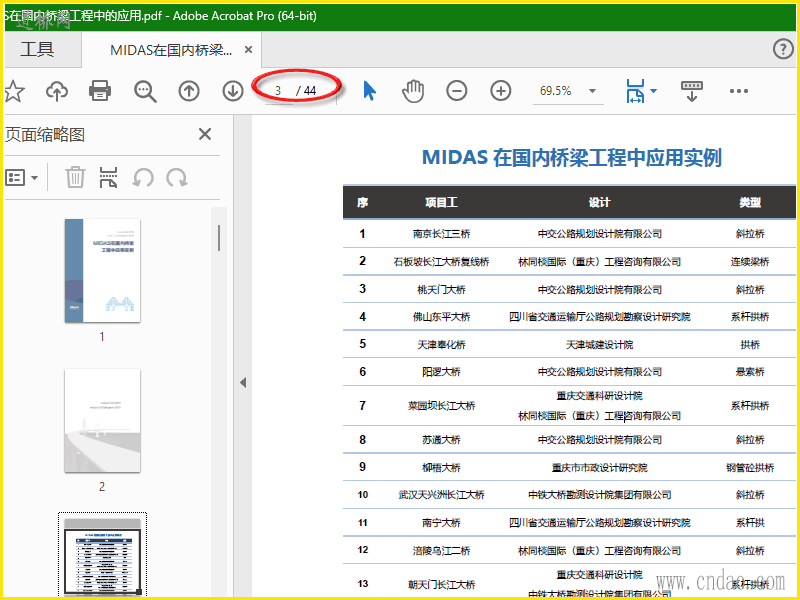Click 阳逻大桥 cell
The height and width of the screenshot is (600, 800).
[441, 372]
